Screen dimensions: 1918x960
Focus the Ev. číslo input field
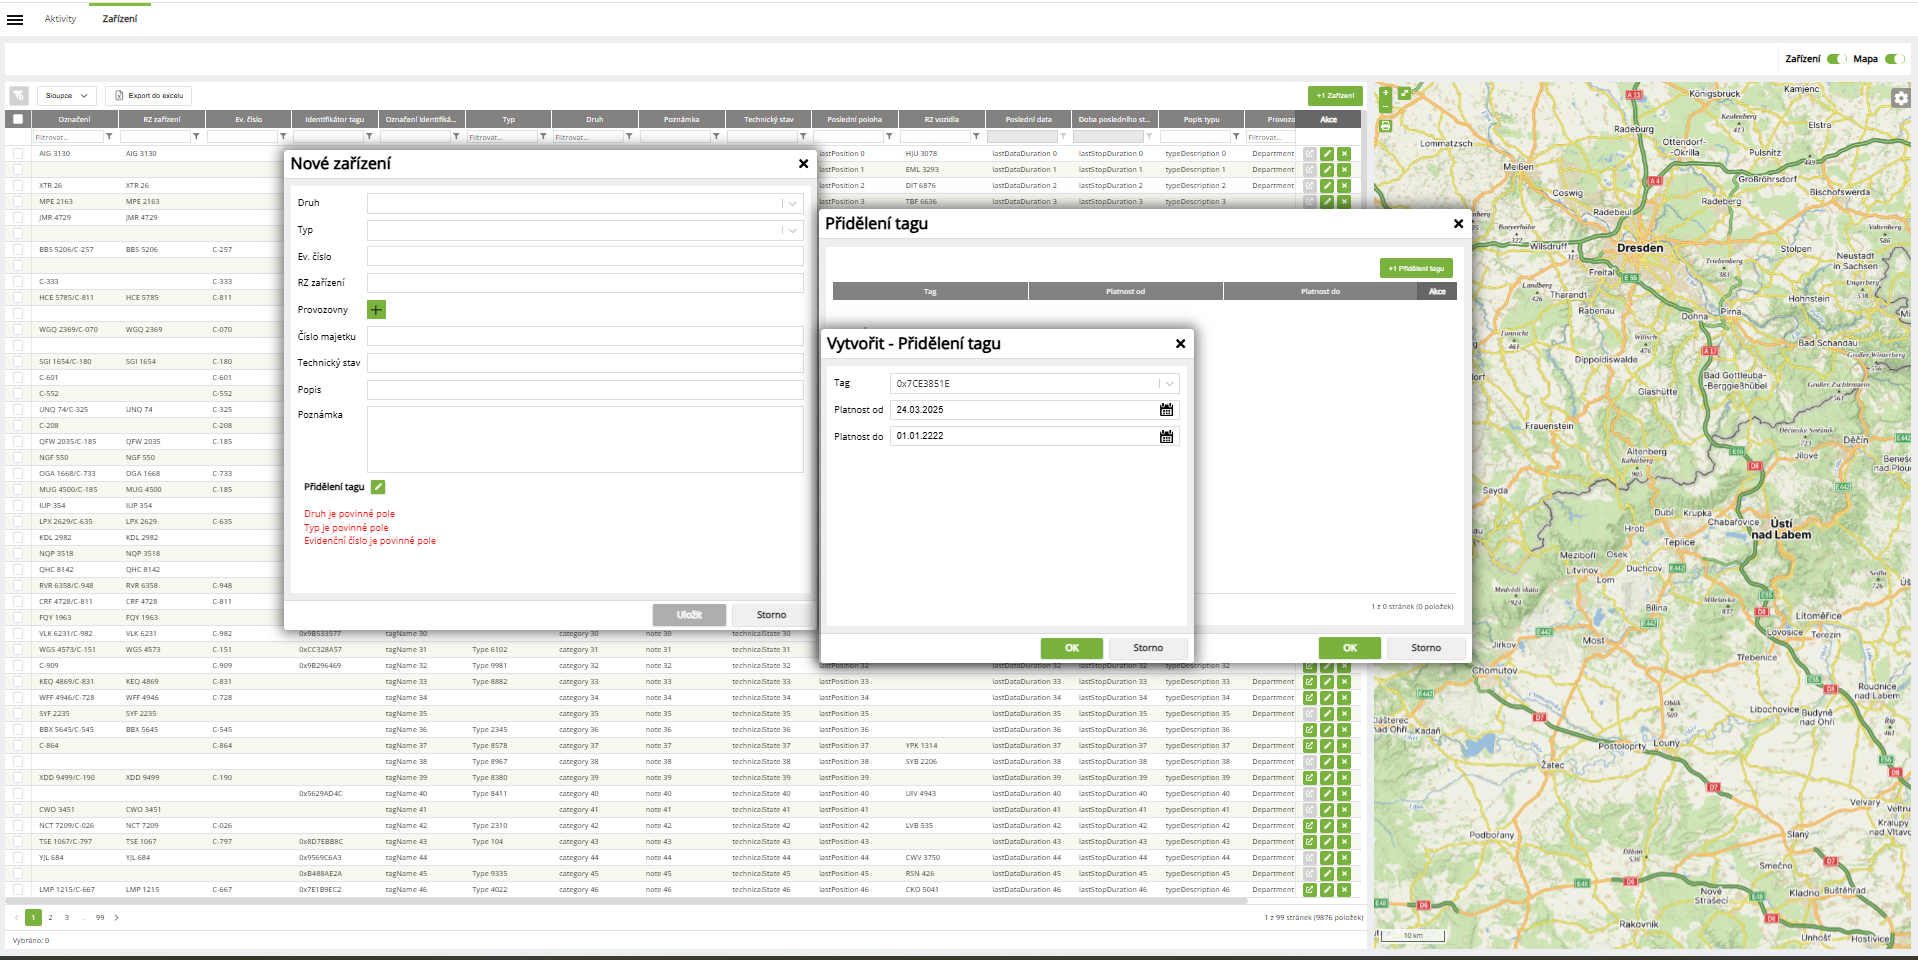(x=585, y=257)
